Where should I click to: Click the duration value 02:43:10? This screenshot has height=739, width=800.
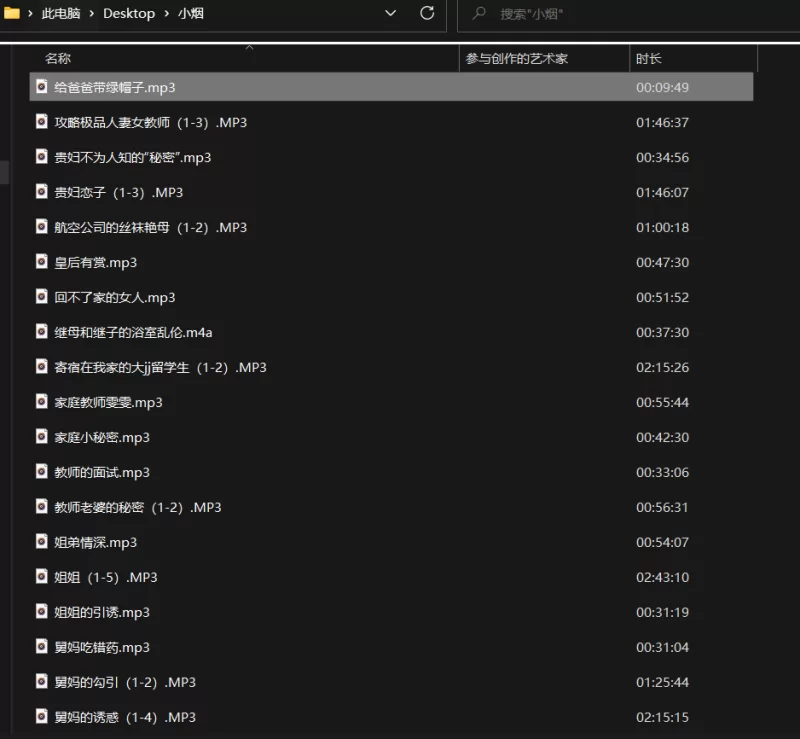tap(662, 577)
